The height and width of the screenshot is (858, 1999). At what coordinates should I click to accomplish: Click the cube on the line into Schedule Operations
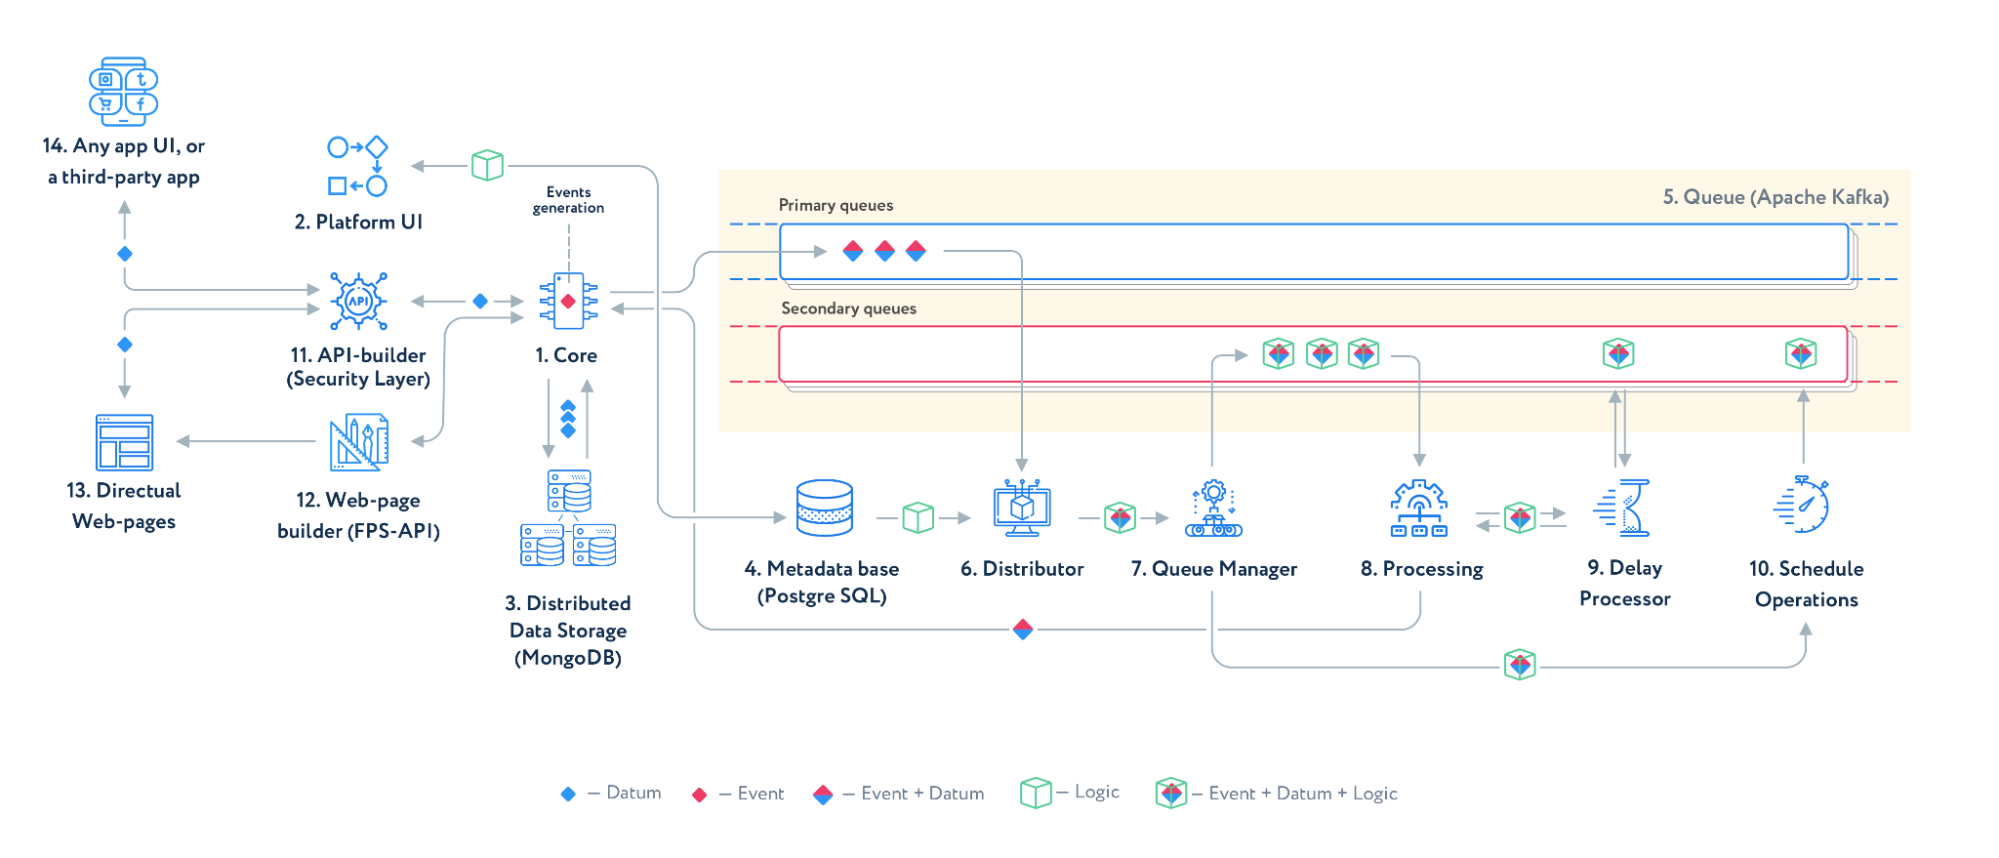(x=1520, y=664)
